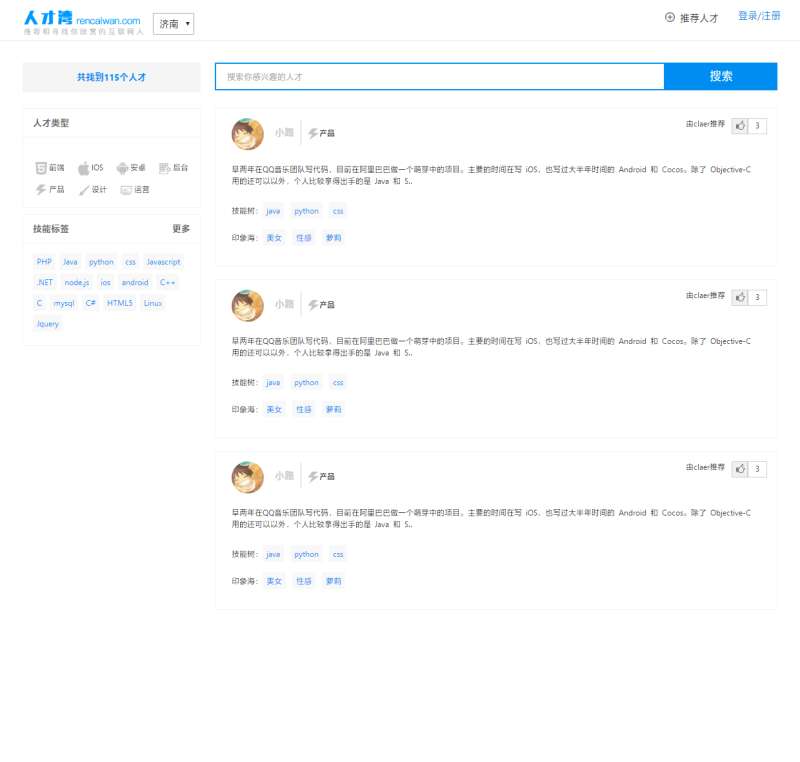Open the 登录/注册 login link

tap(759, 16)
